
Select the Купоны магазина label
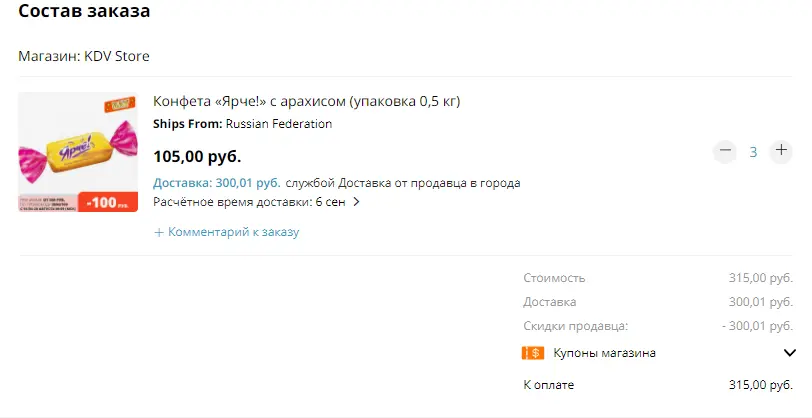click(x=604, y=353)
